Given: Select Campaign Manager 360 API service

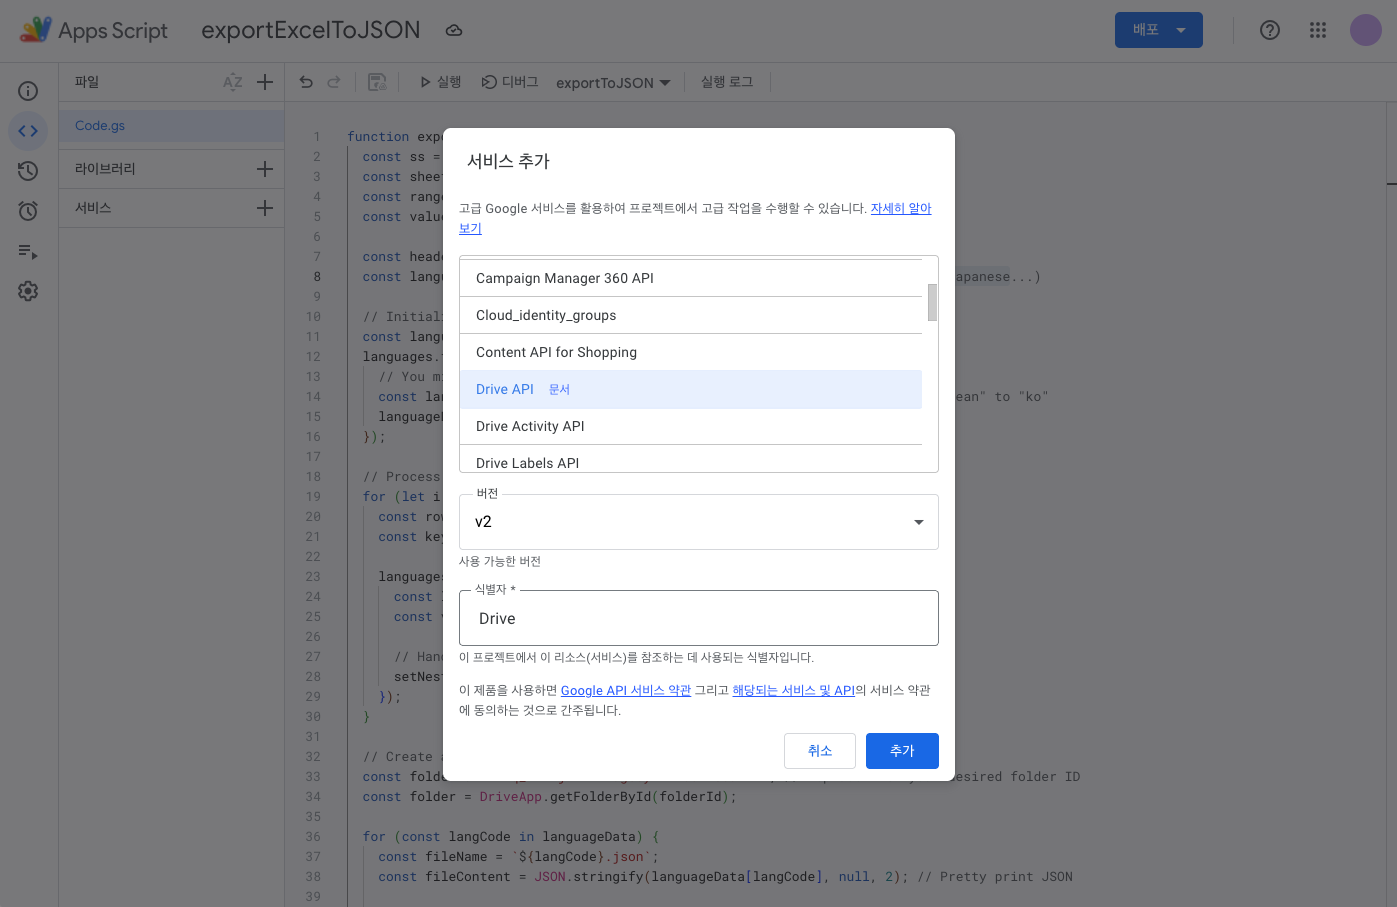Looking at the screenshot, I should point(691,278).
